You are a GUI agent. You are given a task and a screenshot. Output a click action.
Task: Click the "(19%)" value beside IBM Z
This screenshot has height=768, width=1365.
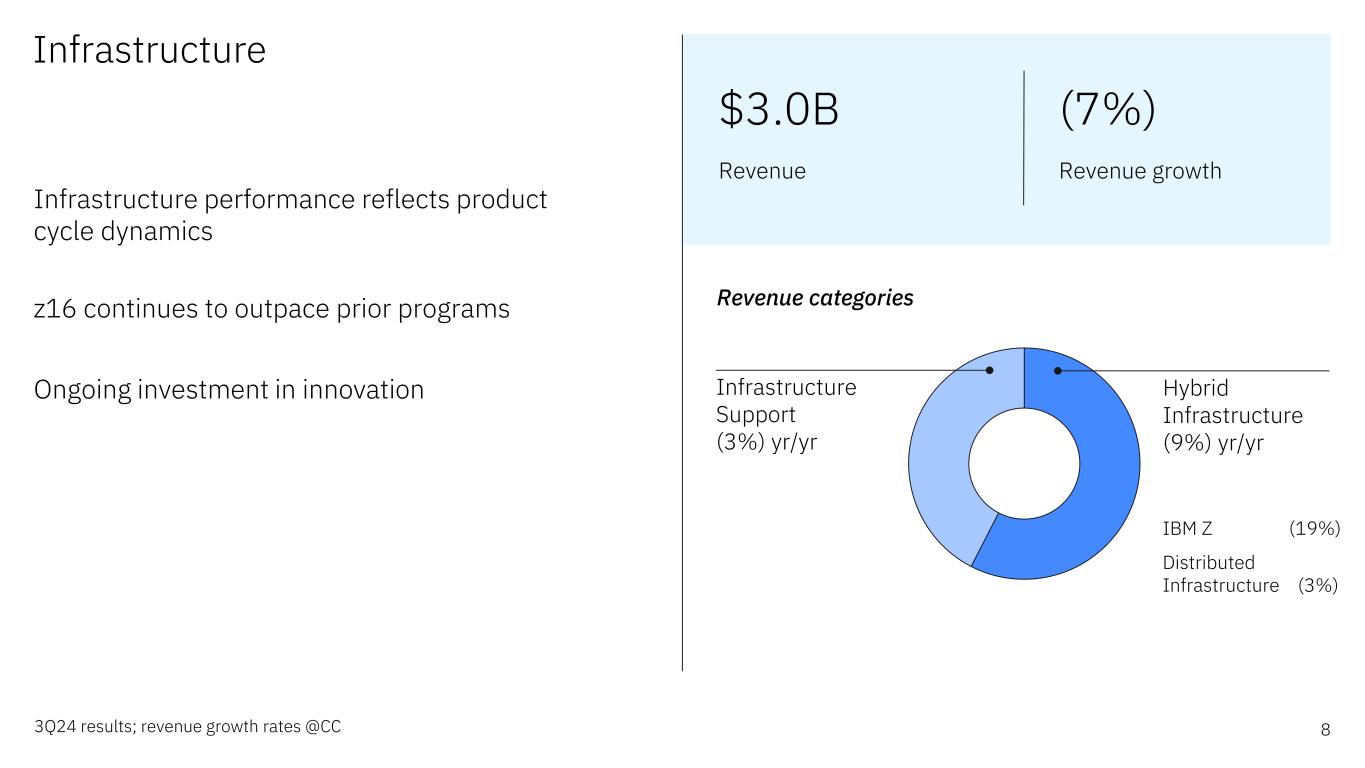pos(1313,528)
